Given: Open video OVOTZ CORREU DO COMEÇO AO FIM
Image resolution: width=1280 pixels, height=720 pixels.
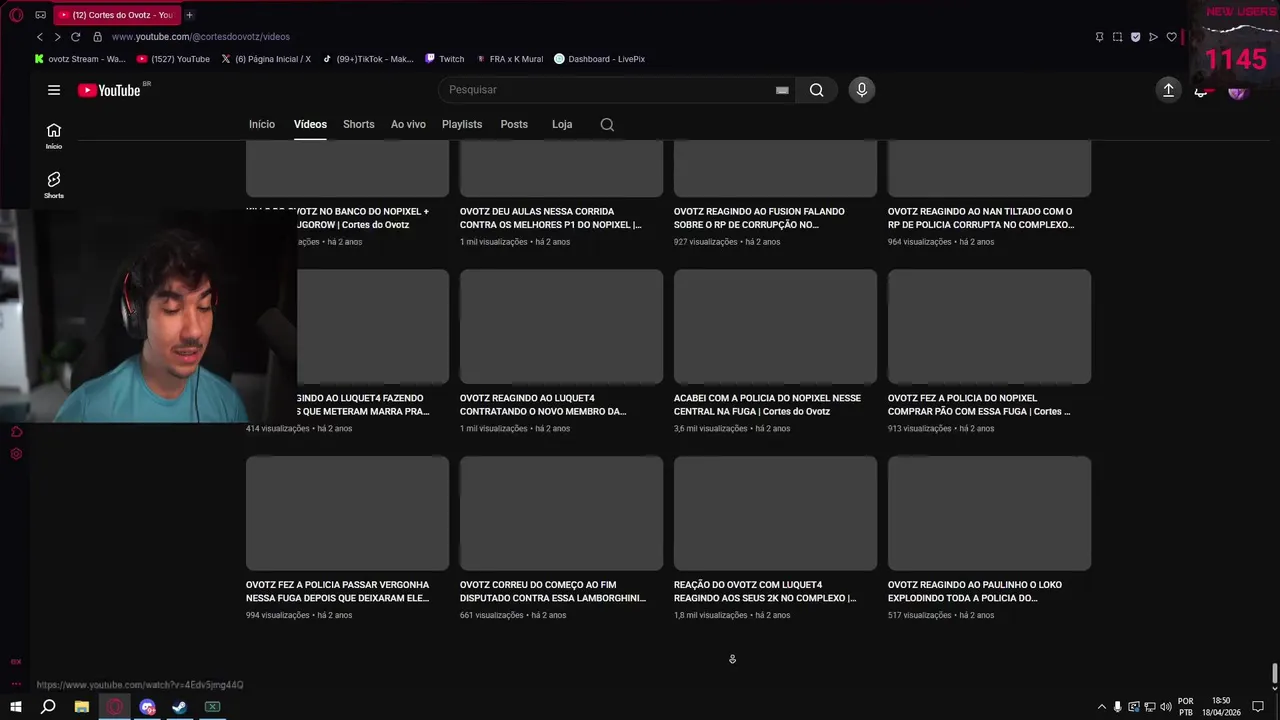Looking at the screenshot, I should coord(553,591).
